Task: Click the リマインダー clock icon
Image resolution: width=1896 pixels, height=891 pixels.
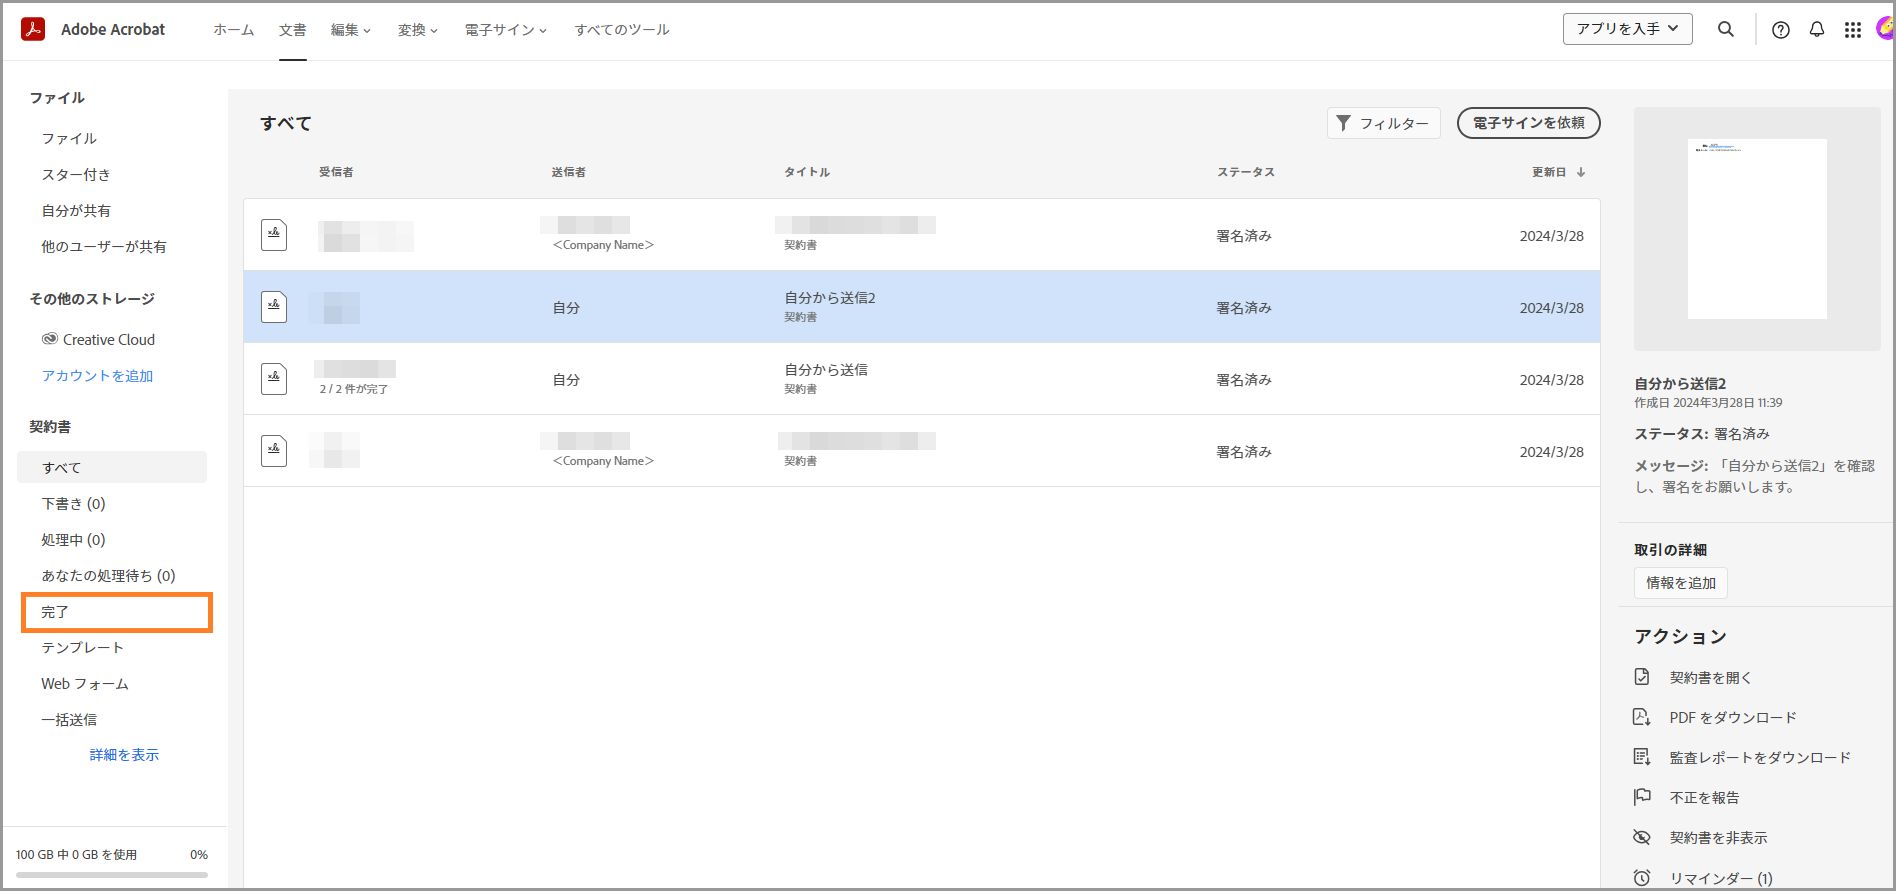Action: tap(1642, 878)
